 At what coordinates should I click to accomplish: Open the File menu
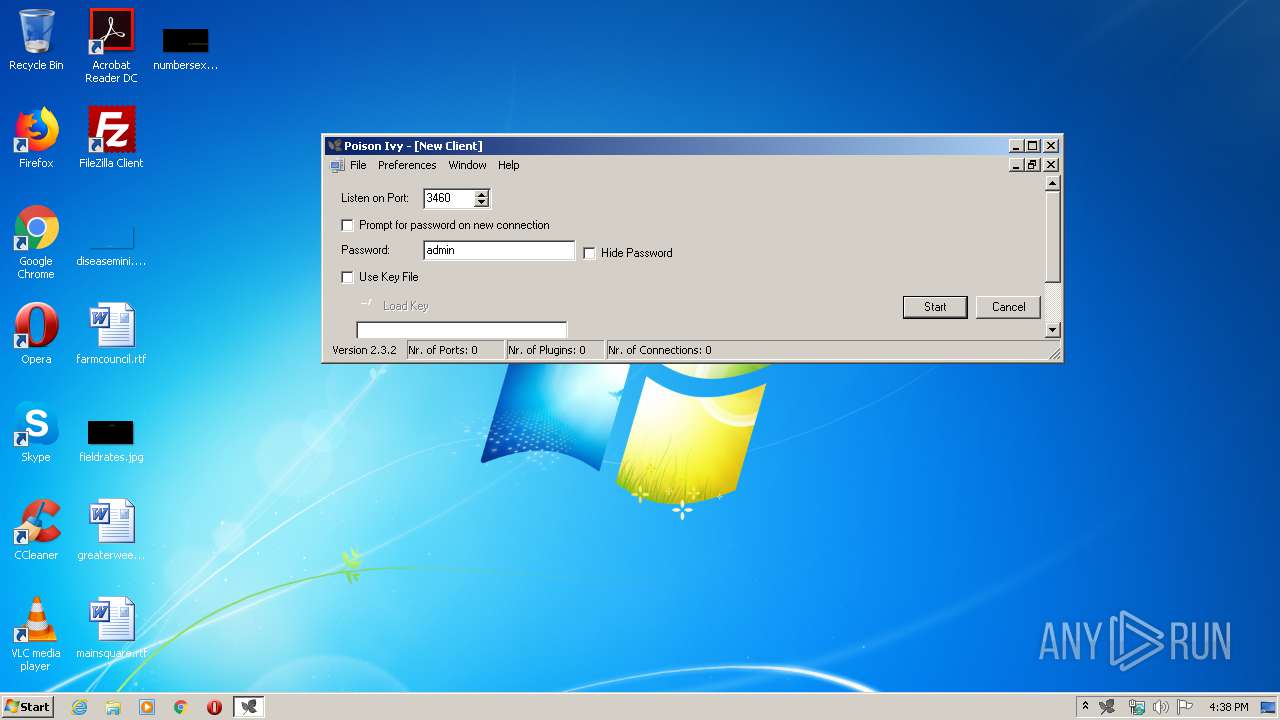pos(358,165)
